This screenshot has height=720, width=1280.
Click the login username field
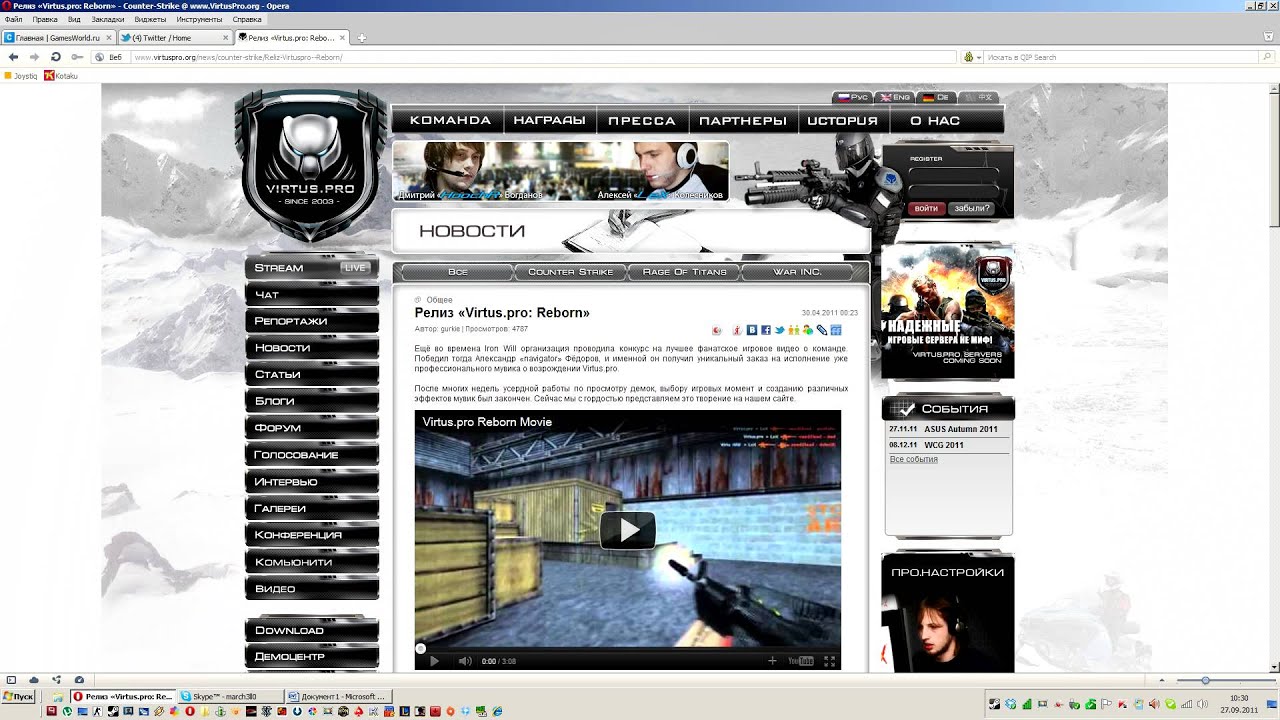(953, 173)
